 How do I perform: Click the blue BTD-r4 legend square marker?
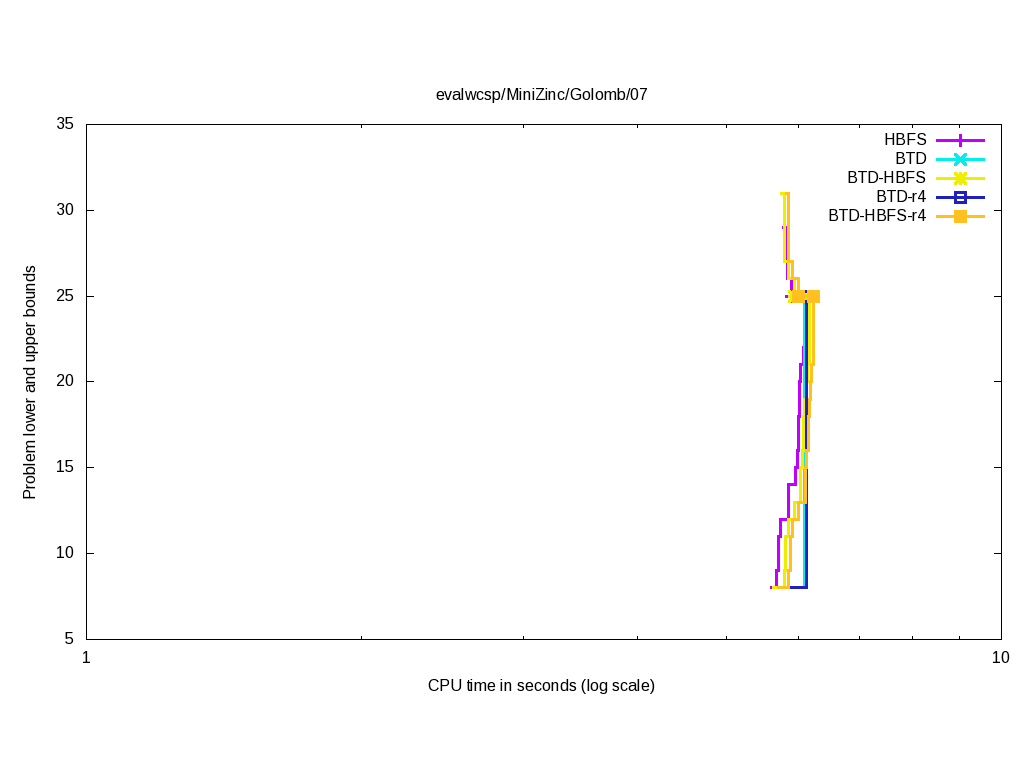(960, 197)
